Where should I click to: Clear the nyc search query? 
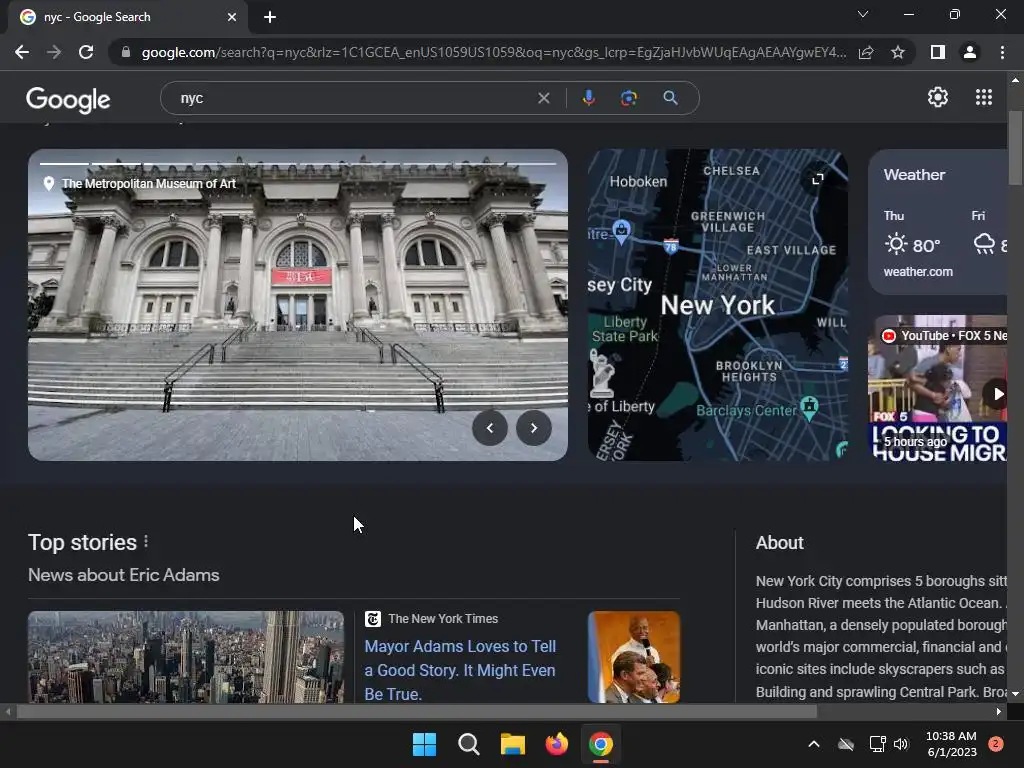pos(543,98)
